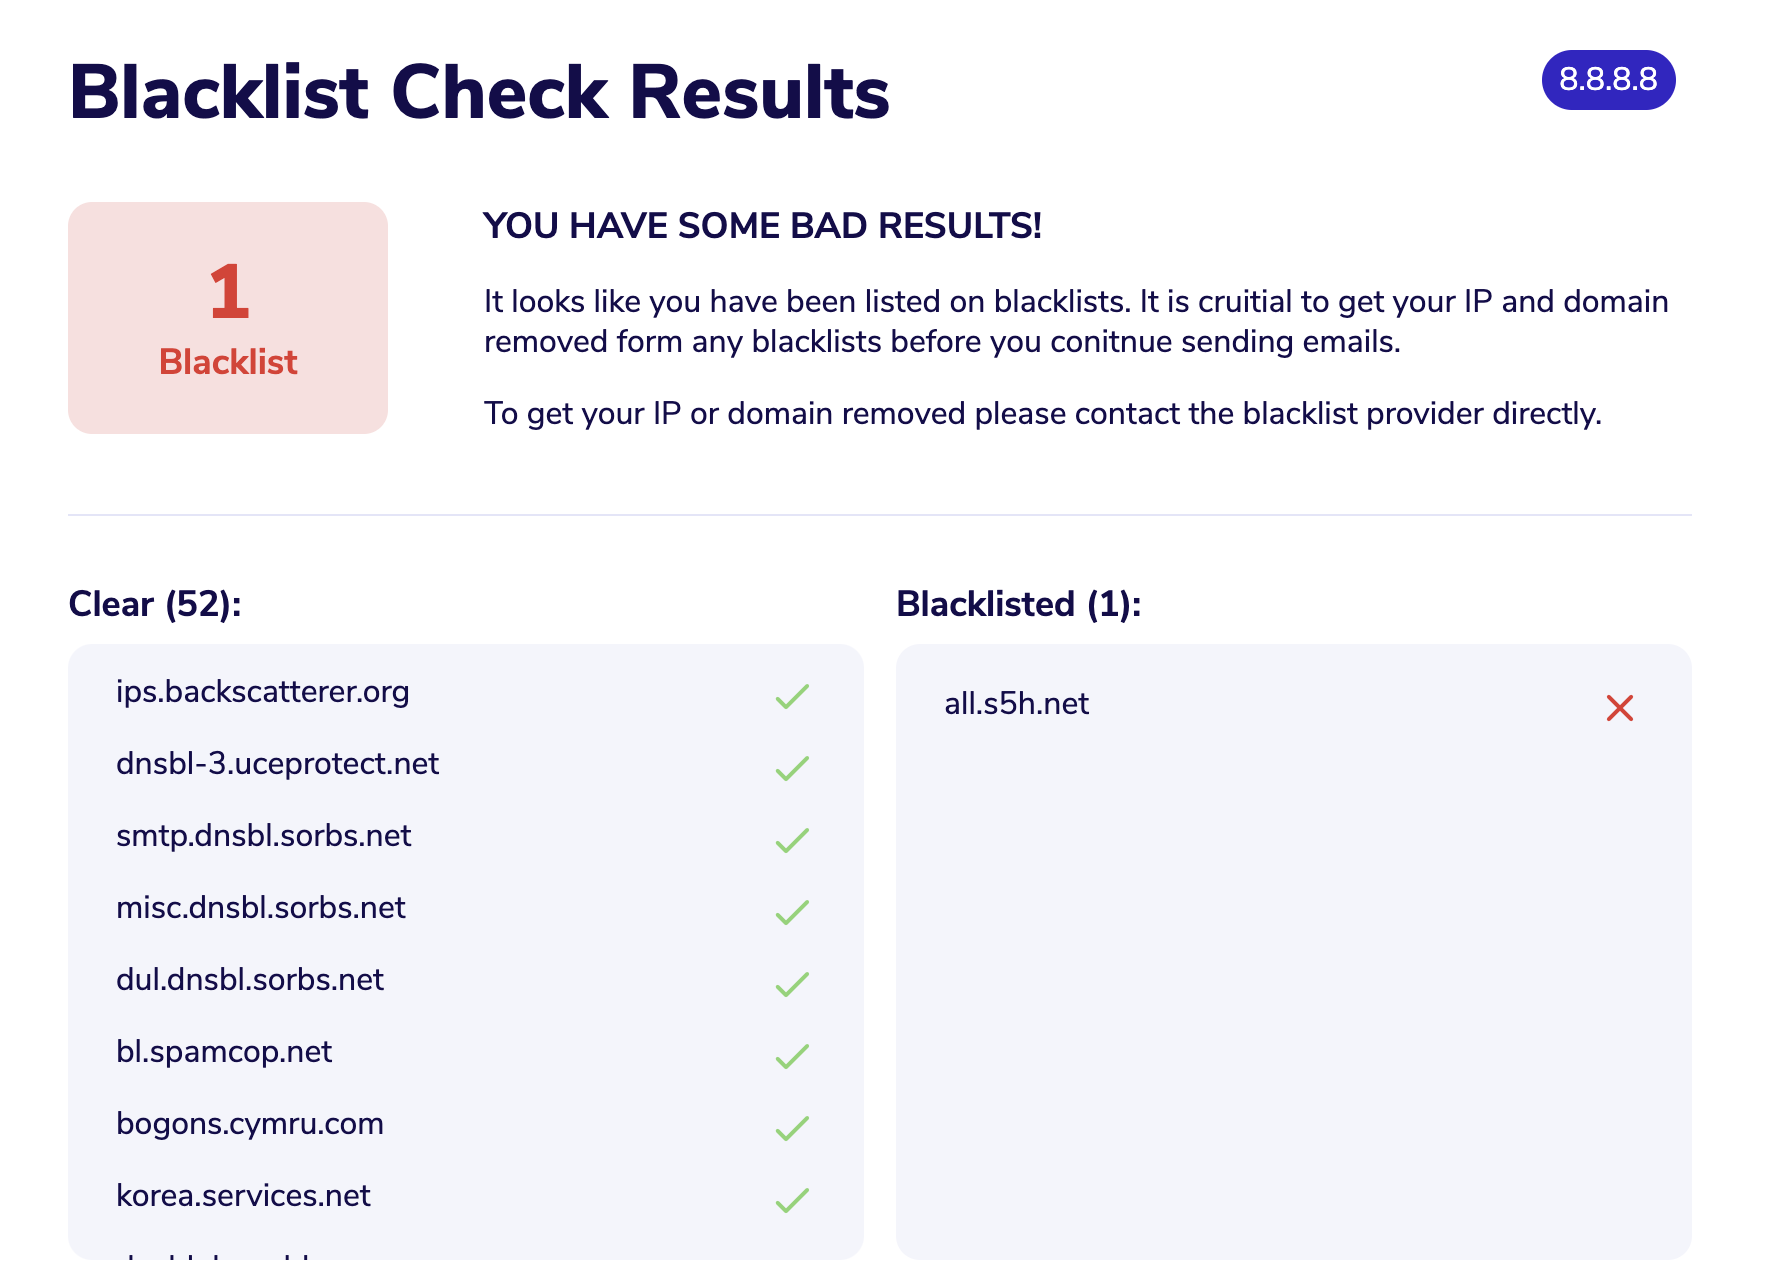Select the 8.8.8.8 IP badge
1766x1288 pixels.
[1608, 80]
